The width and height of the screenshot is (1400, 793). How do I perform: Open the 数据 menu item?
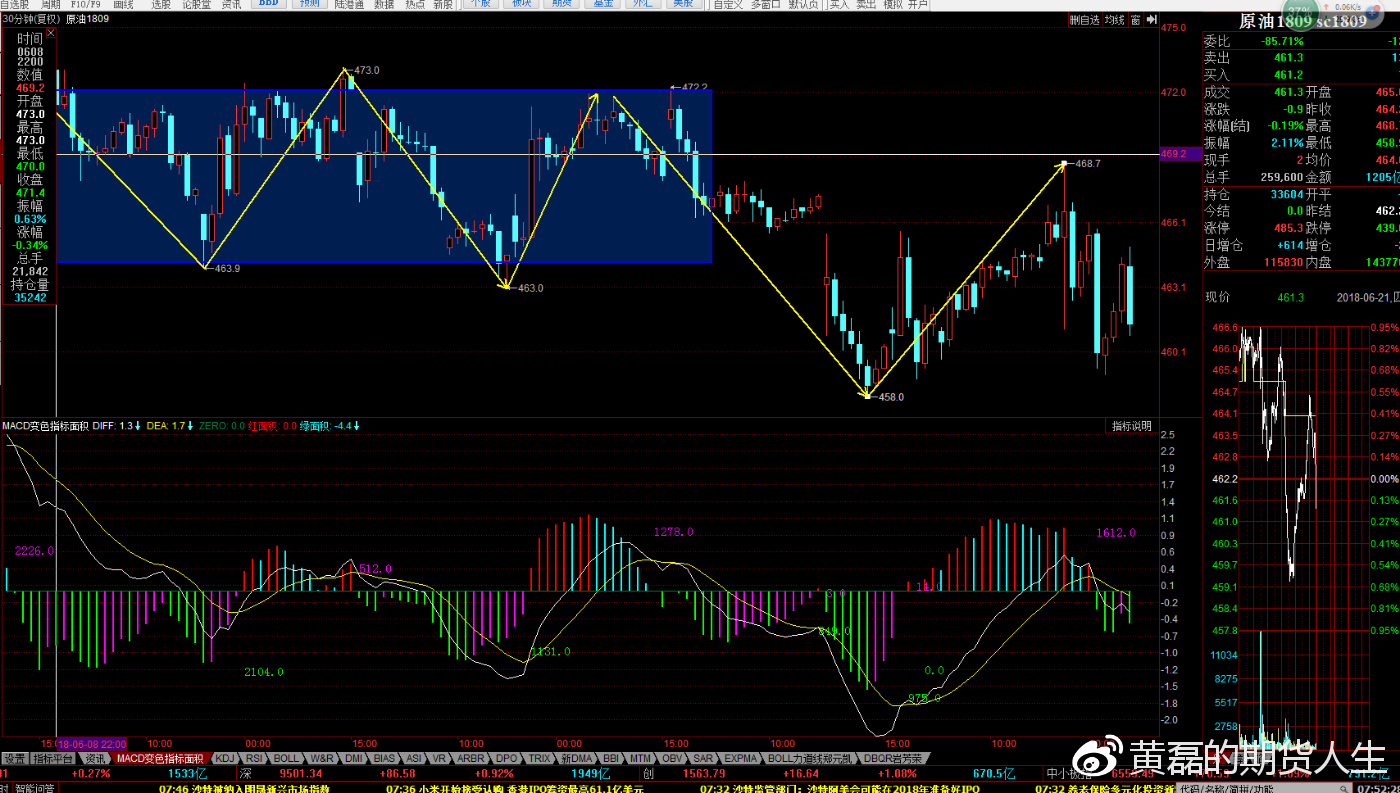click(384, 4)
